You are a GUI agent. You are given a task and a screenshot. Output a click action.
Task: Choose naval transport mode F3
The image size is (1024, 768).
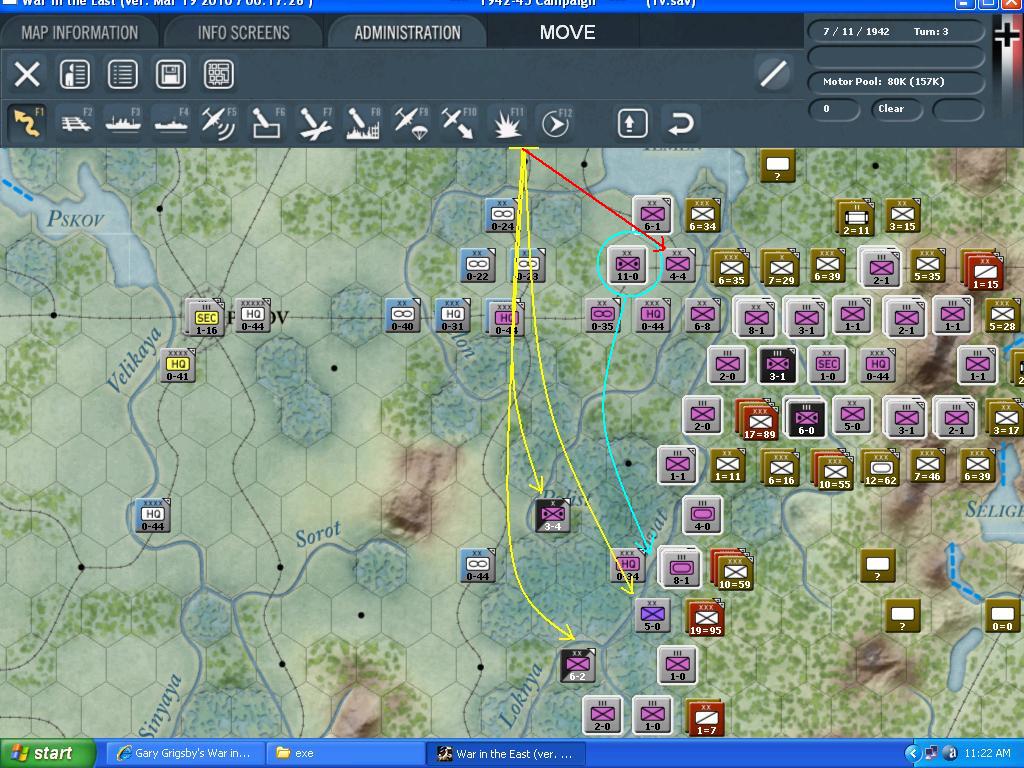tap(123, 122)
